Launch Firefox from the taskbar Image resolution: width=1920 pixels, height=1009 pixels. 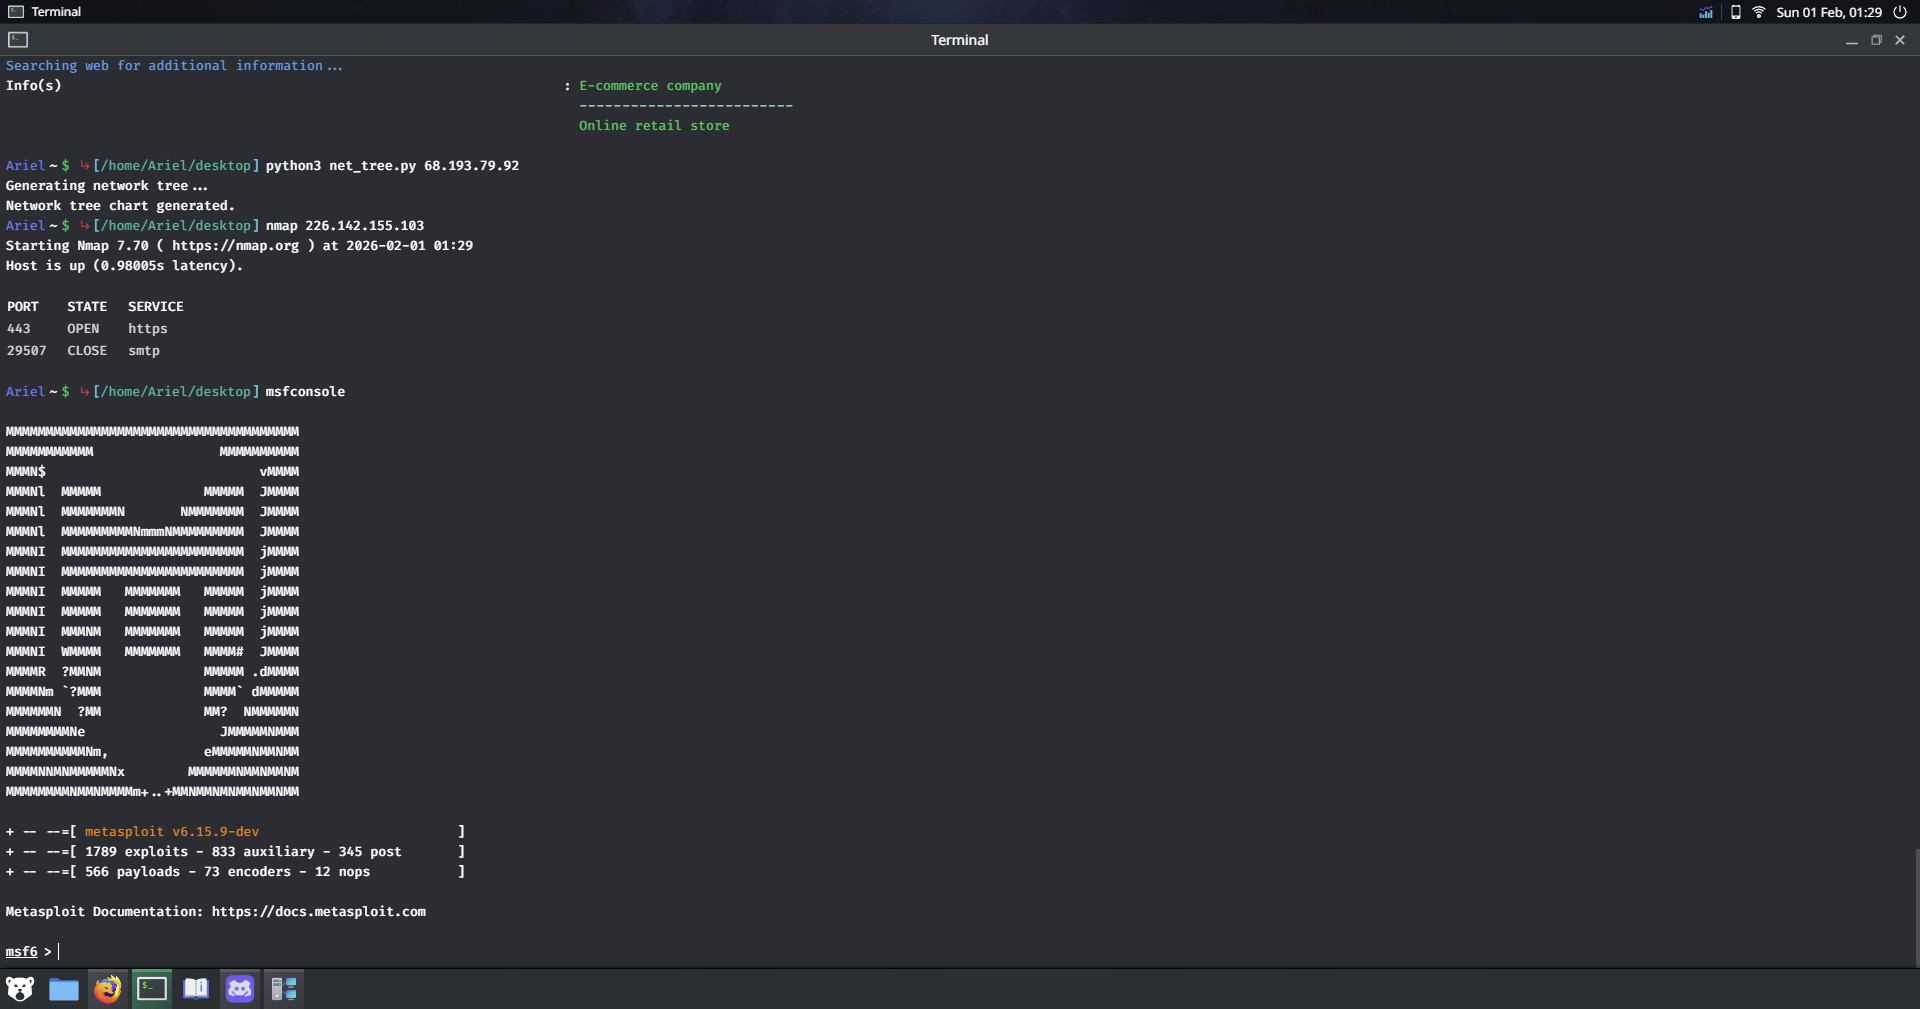click(108, 989)
